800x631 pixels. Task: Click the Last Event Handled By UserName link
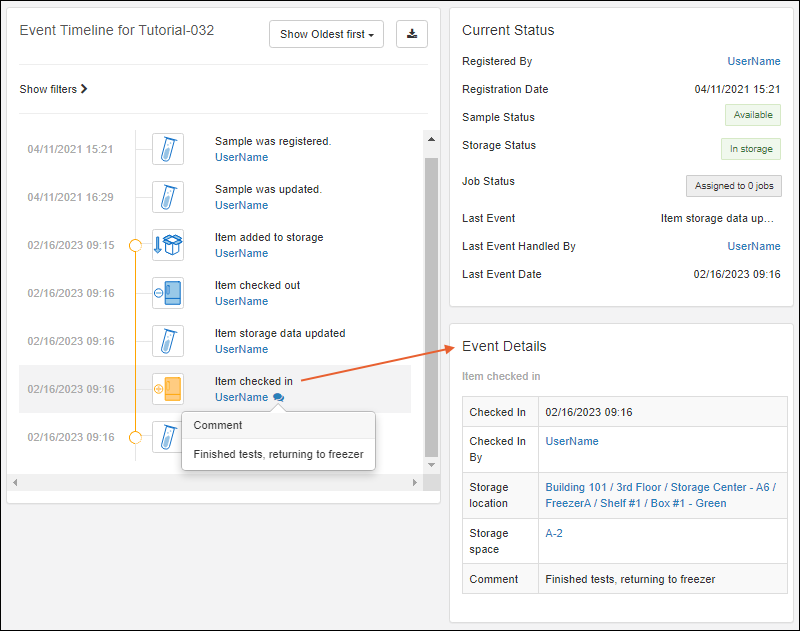click(753, 246)
